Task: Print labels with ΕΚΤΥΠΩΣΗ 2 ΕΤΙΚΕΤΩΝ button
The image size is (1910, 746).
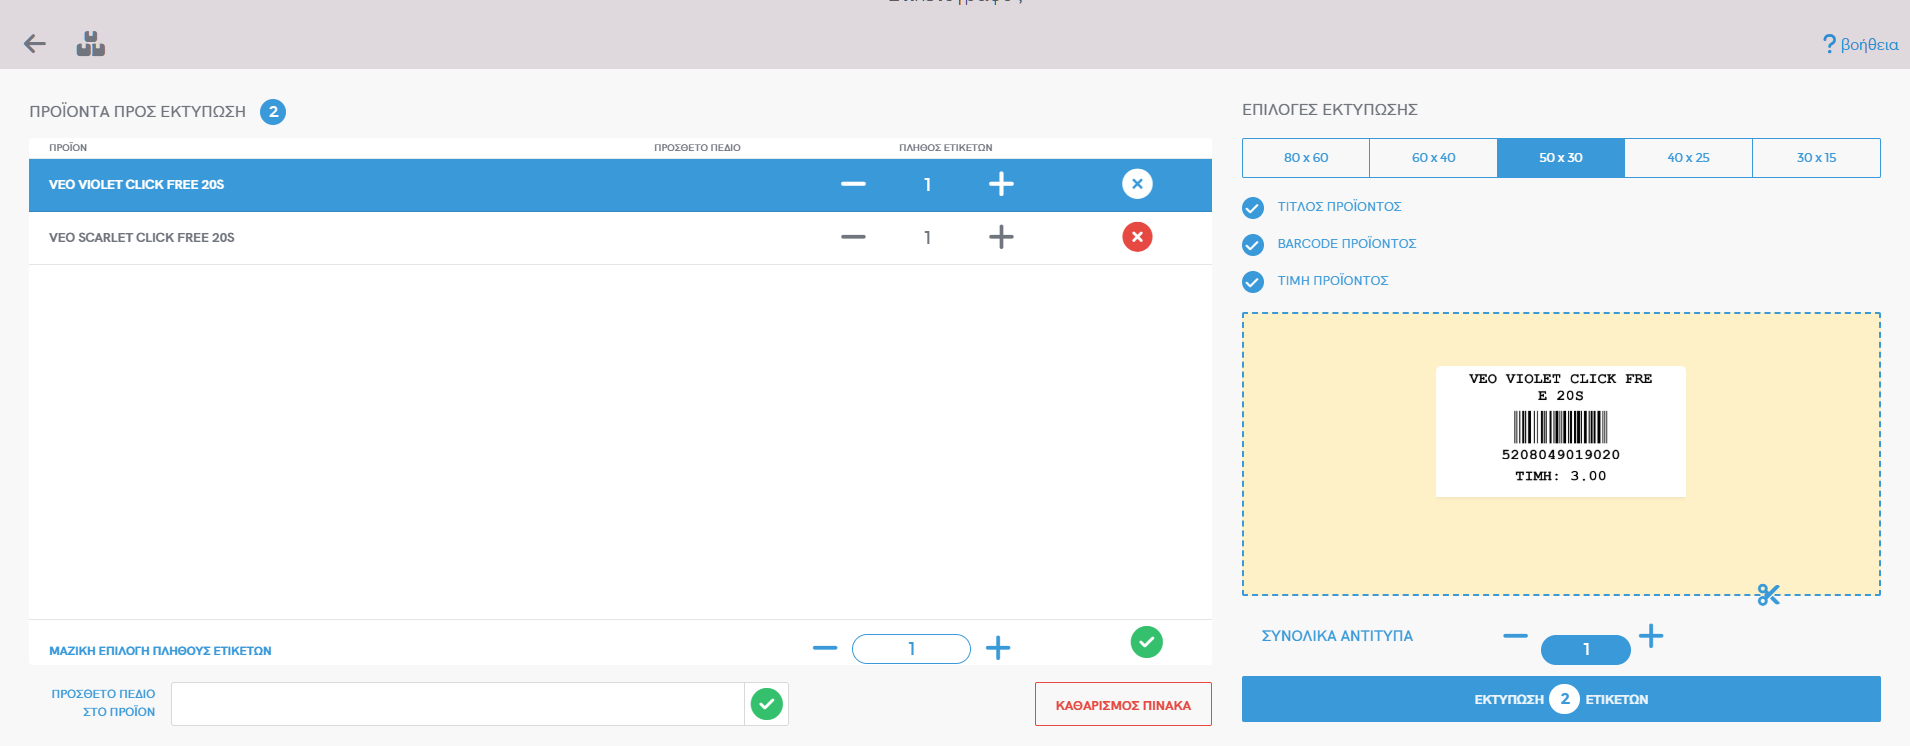Action: tap(1561, 699)
